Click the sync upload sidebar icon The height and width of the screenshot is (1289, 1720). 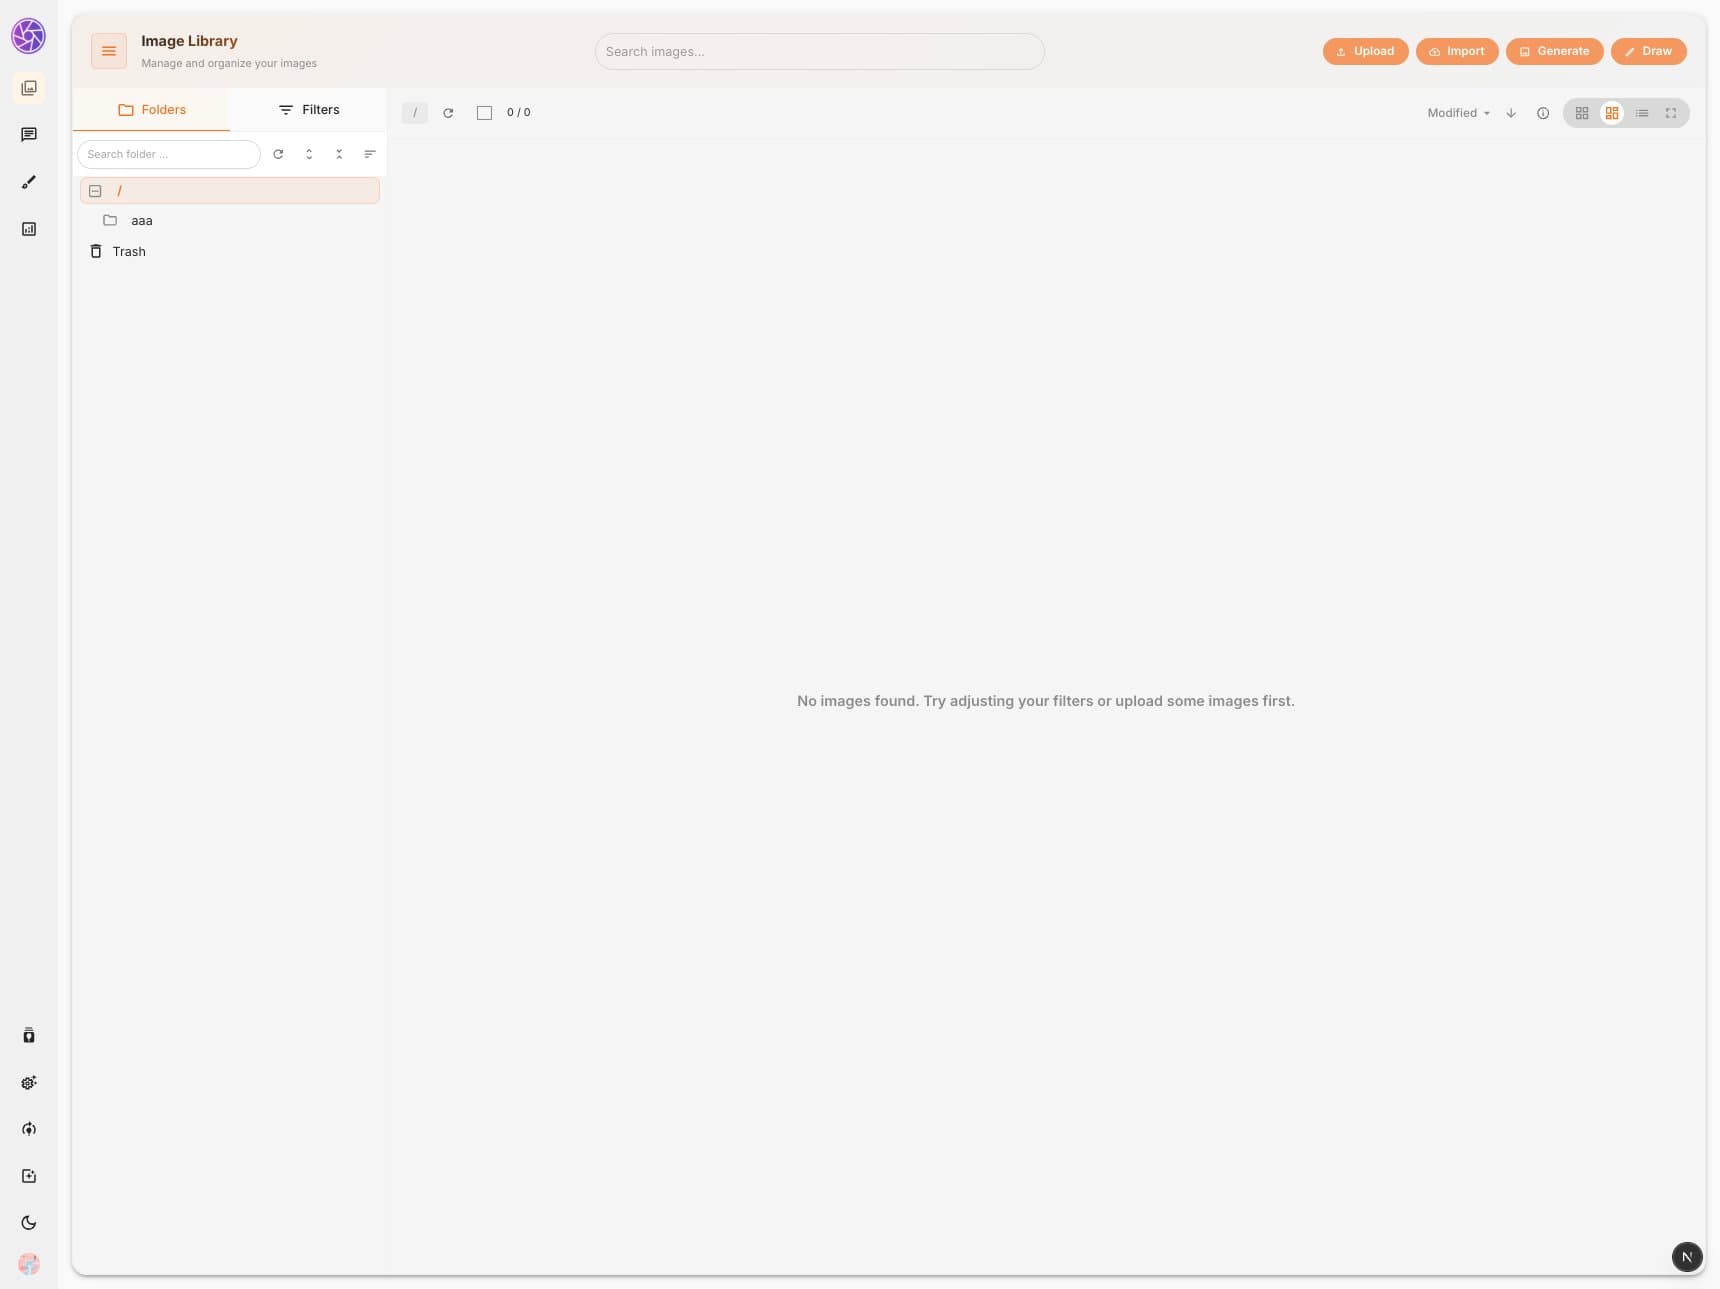tap(29, 1129)
